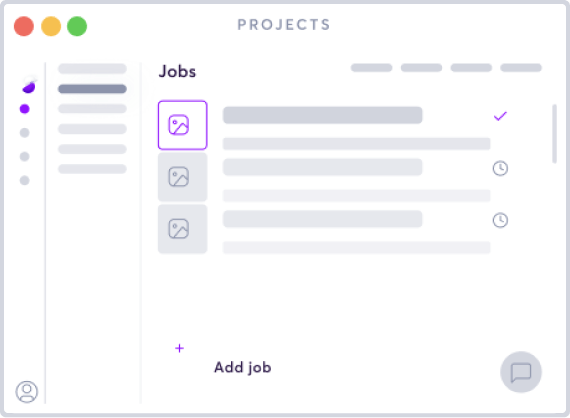Select the last gray dot in sidebar
The image size is (570, 418).
24,180
